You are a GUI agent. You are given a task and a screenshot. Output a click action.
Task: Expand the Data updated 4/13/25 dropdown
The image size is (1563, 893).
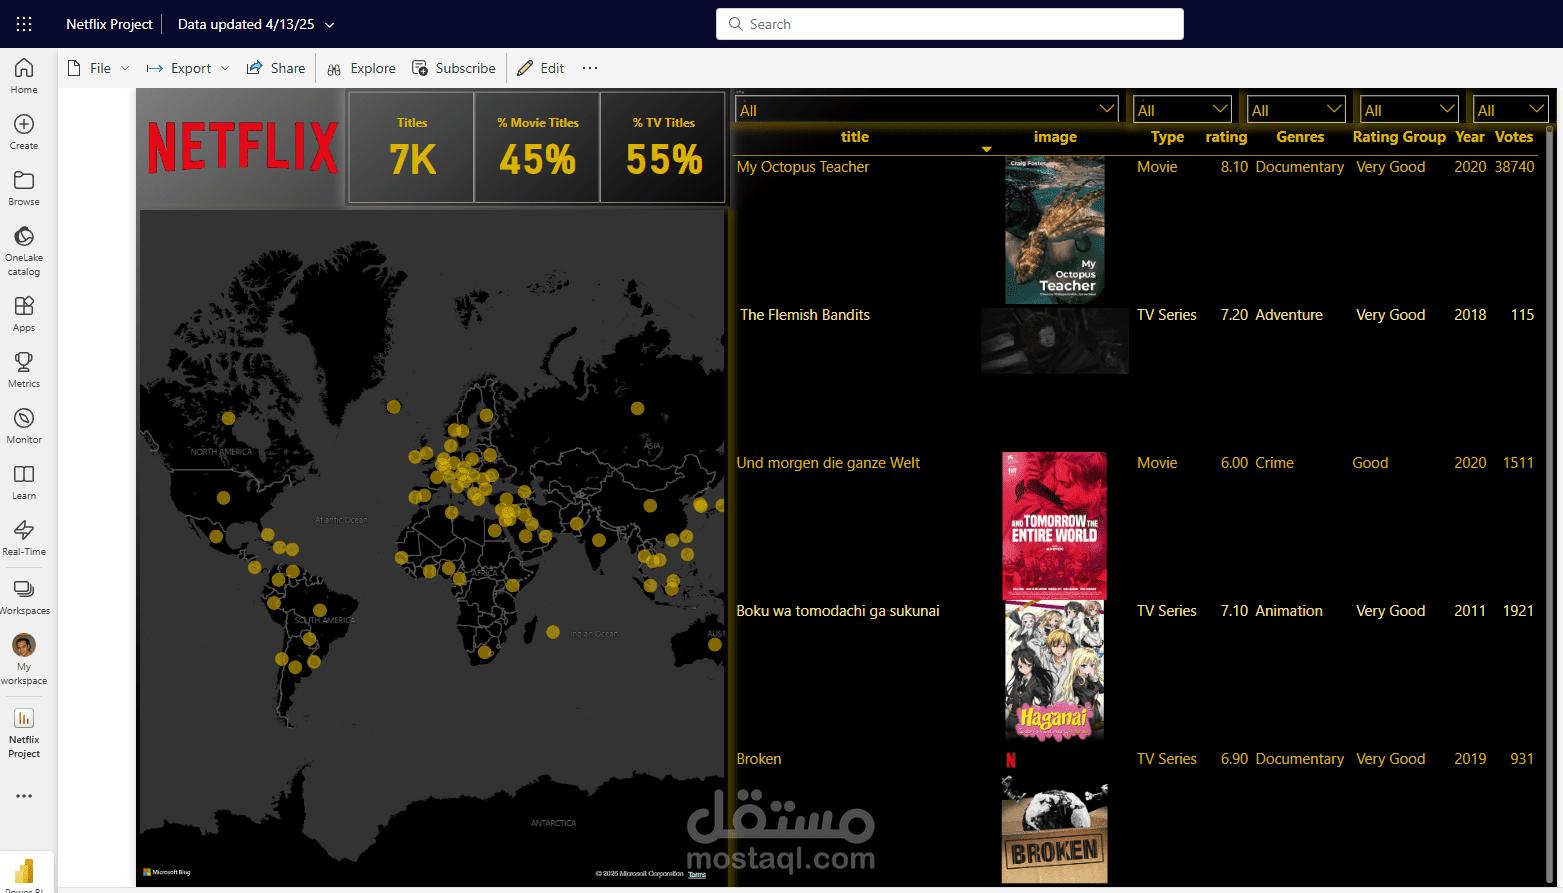click(330, 24)
